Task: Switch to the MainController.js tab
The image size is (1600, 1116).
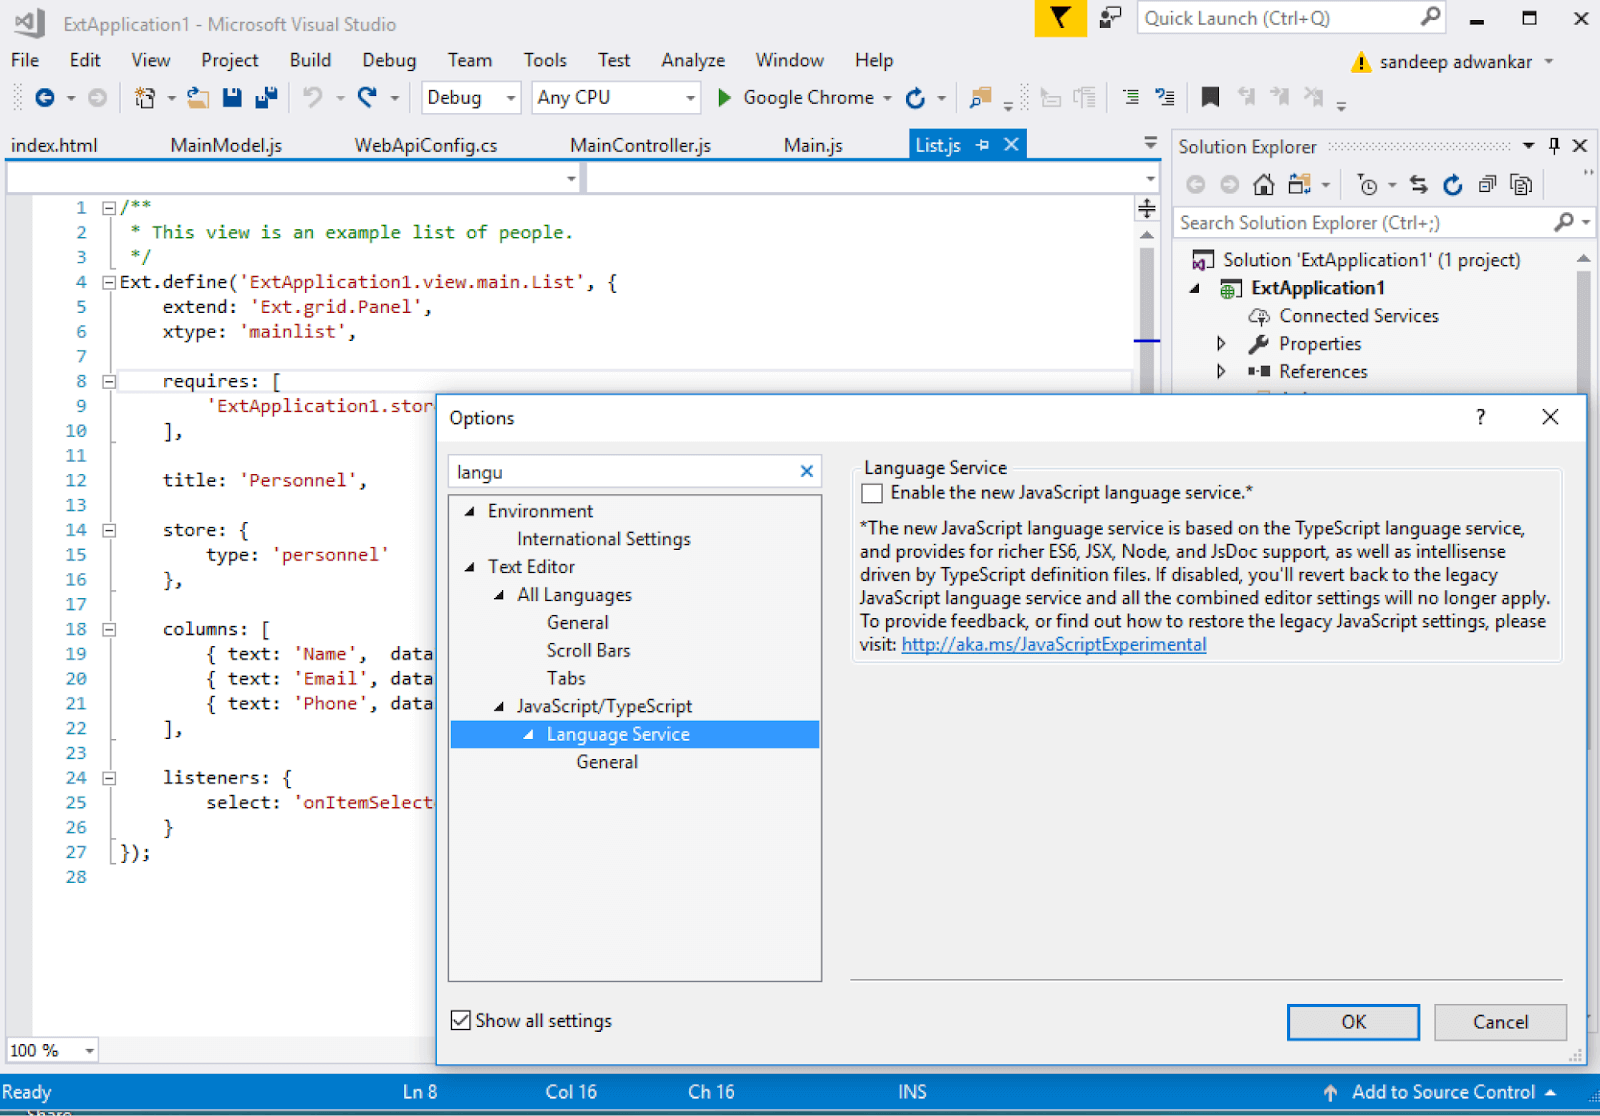Action: (640, 145)
